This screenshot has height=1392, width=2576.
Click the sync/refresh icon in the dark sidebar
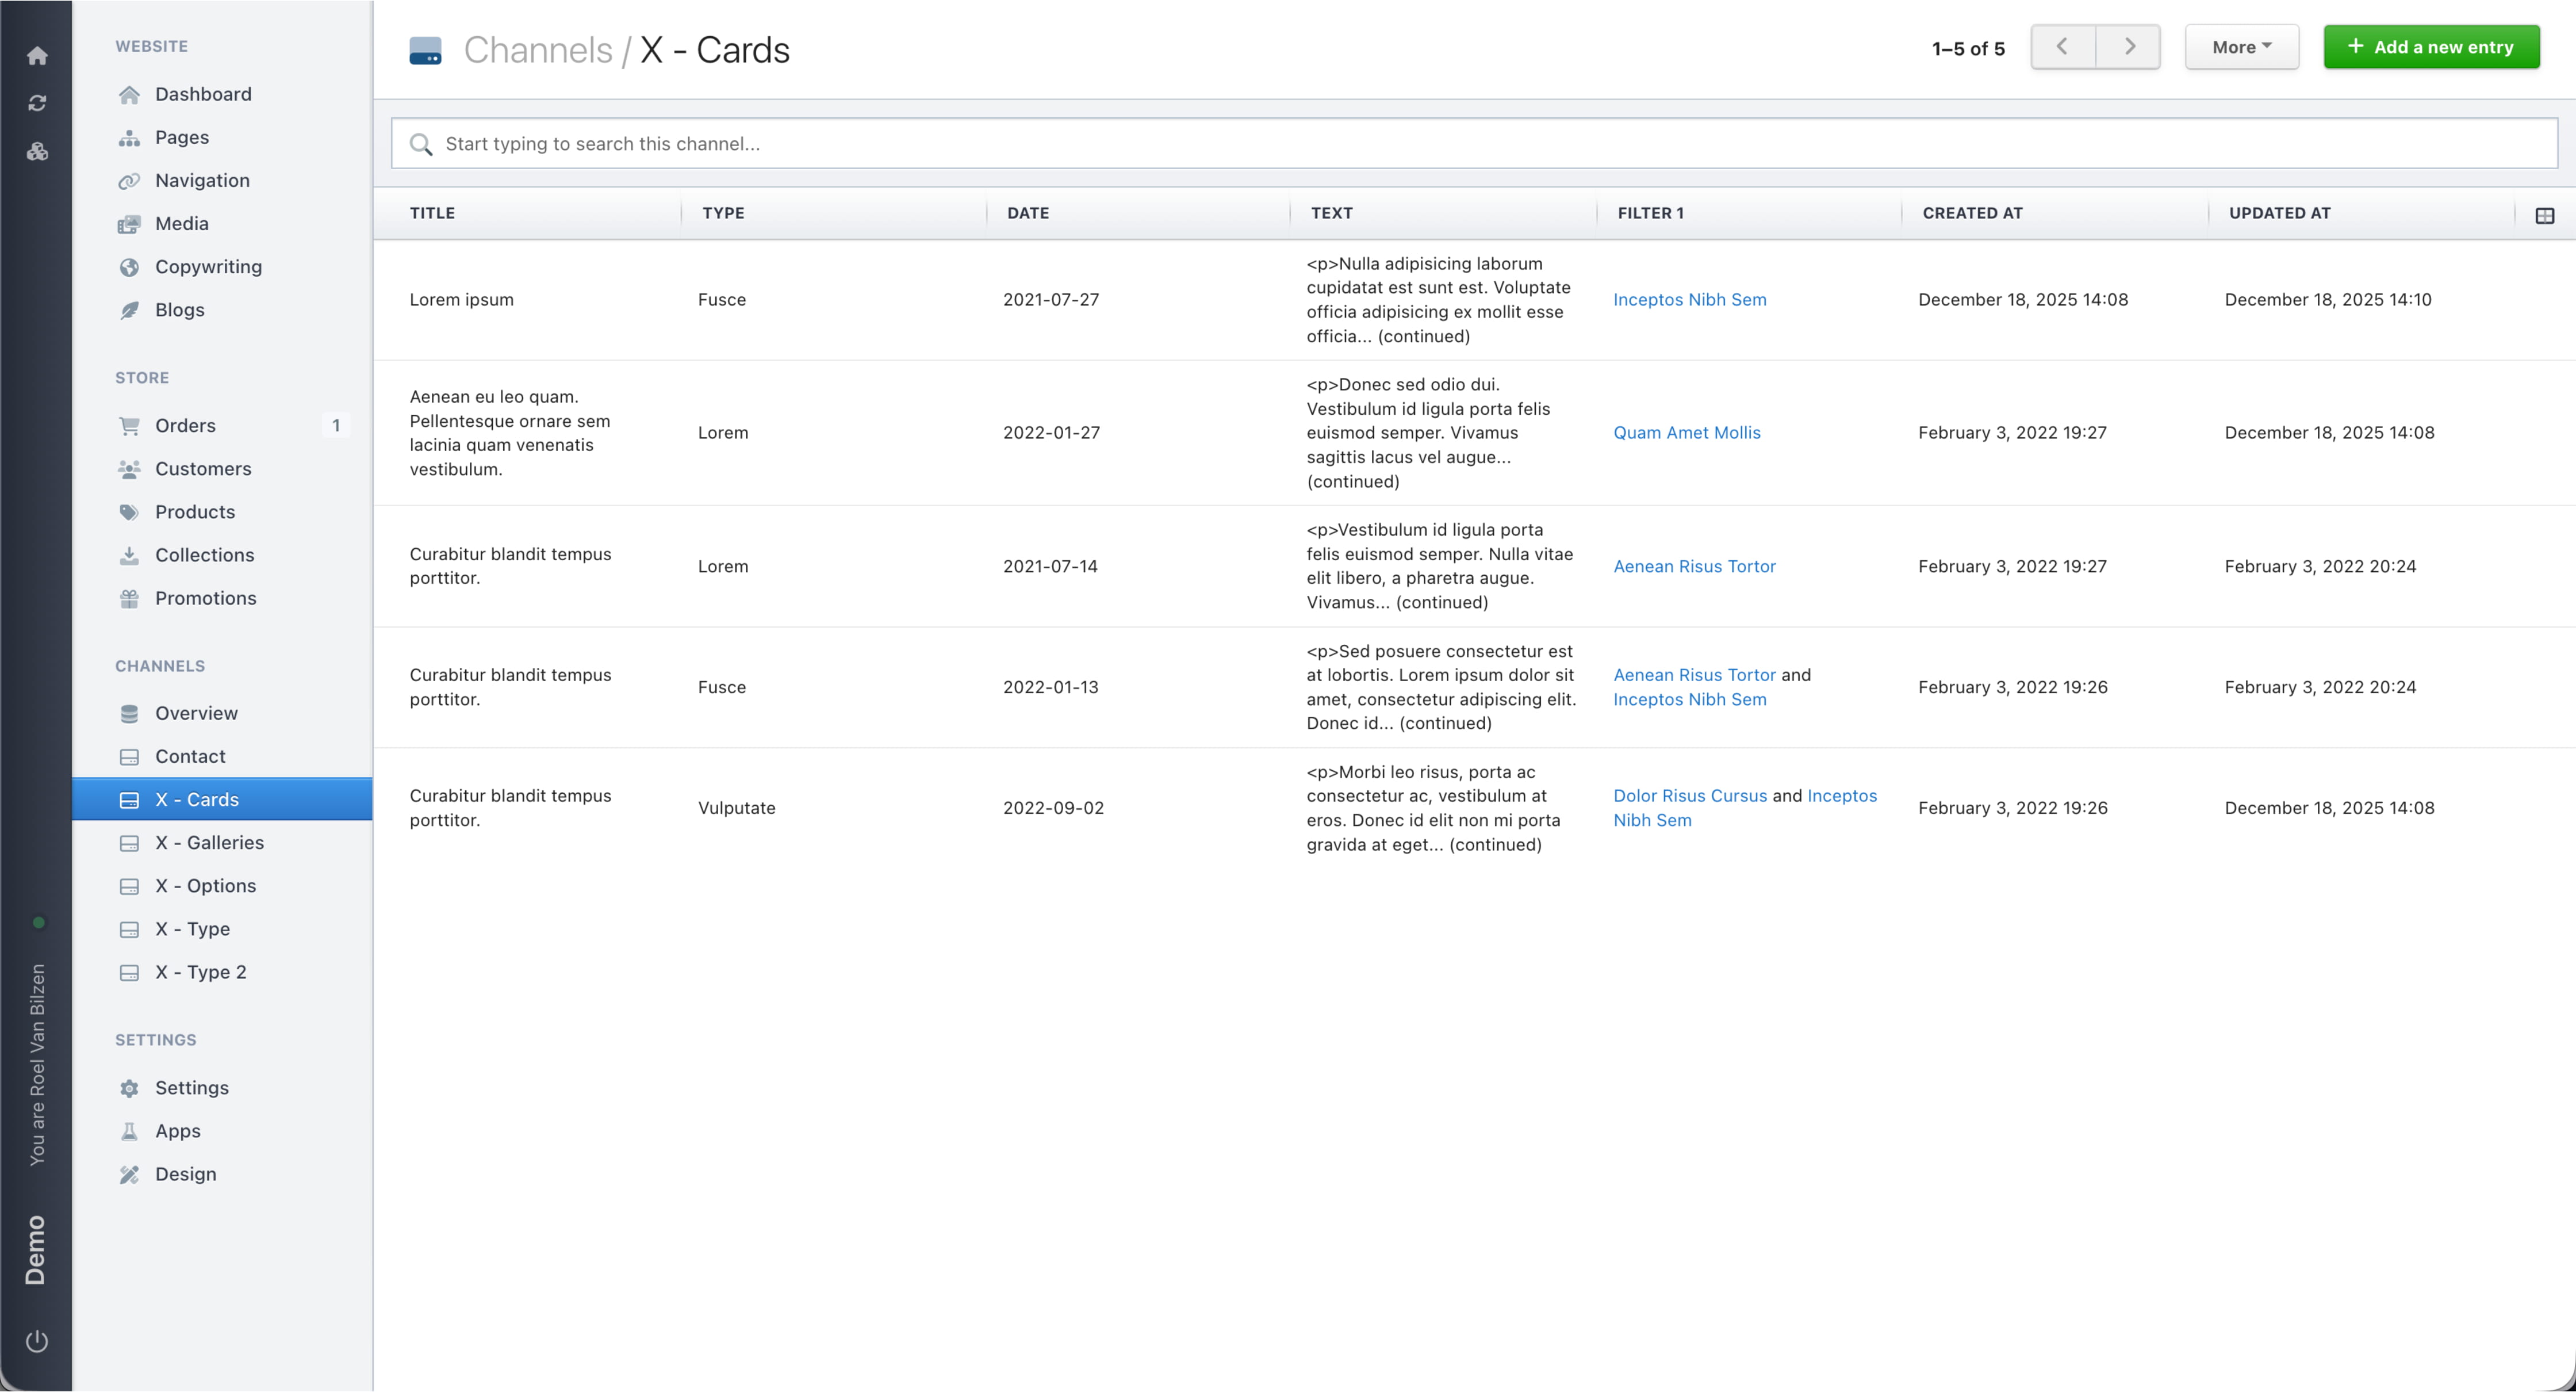tap(37, 103)
